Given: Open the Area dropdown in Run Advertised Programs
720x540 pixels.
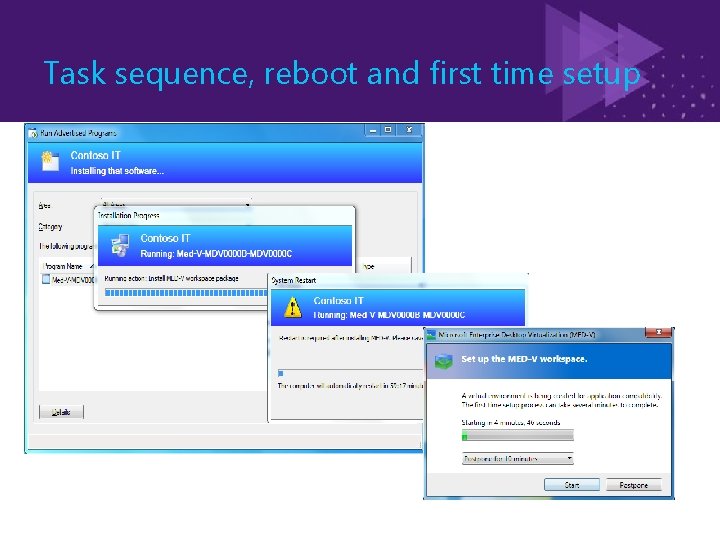Looking at the screenshot, I should [x=176, y=204].
